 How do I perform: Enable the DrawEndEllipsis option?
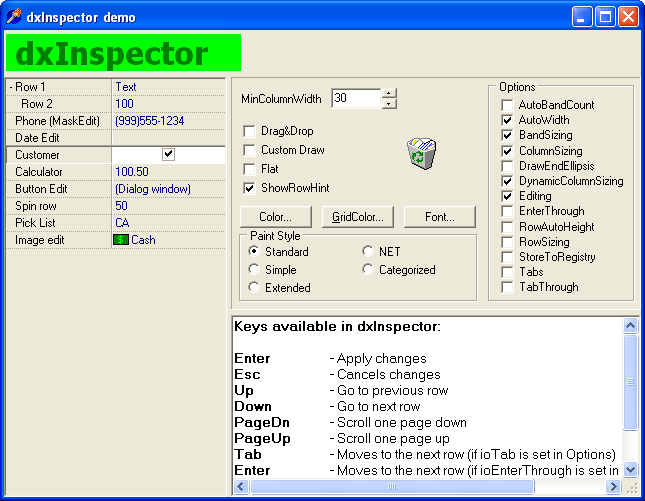[x=507, y=166]
